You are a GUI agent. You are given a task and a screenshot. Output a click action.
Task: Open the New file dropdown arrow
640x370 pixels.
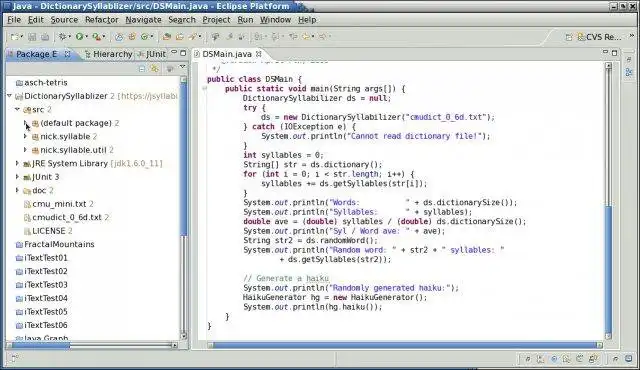[22, 37]
